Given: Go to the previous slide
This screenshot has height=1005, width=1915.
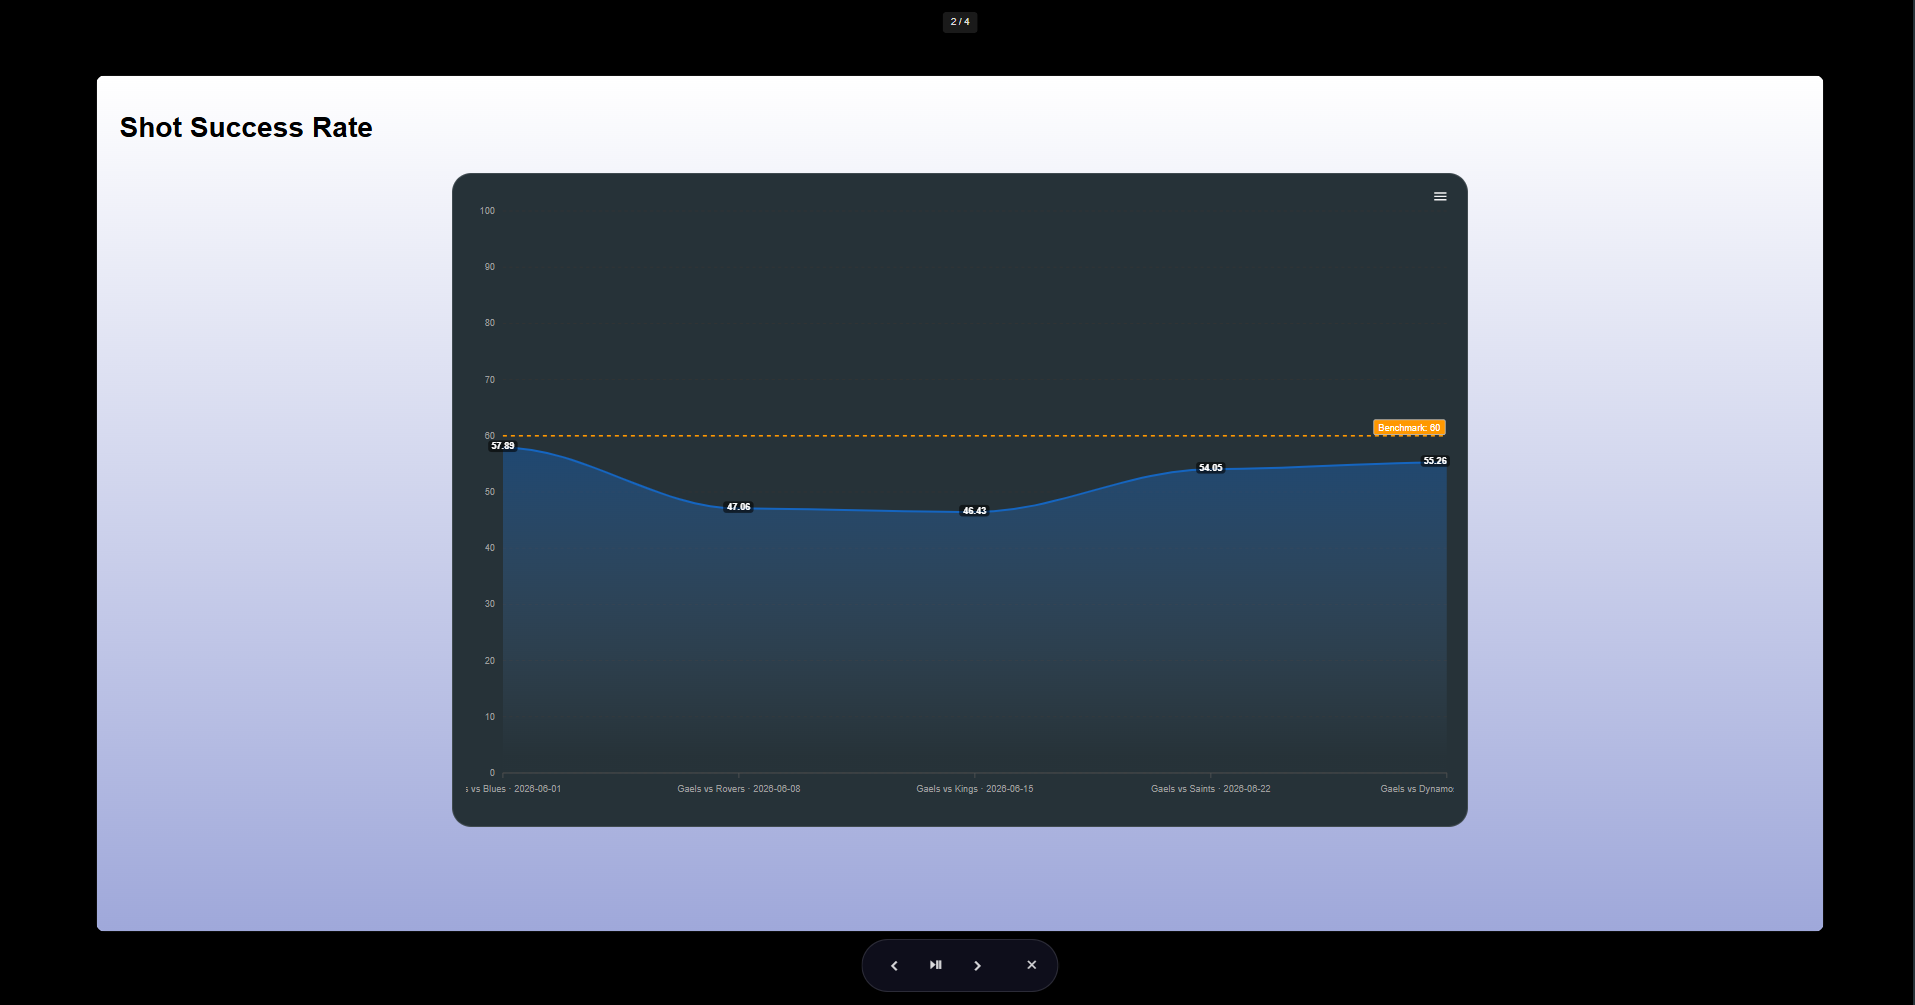Looking at the screenshot, I should click(x=894, y=966).
